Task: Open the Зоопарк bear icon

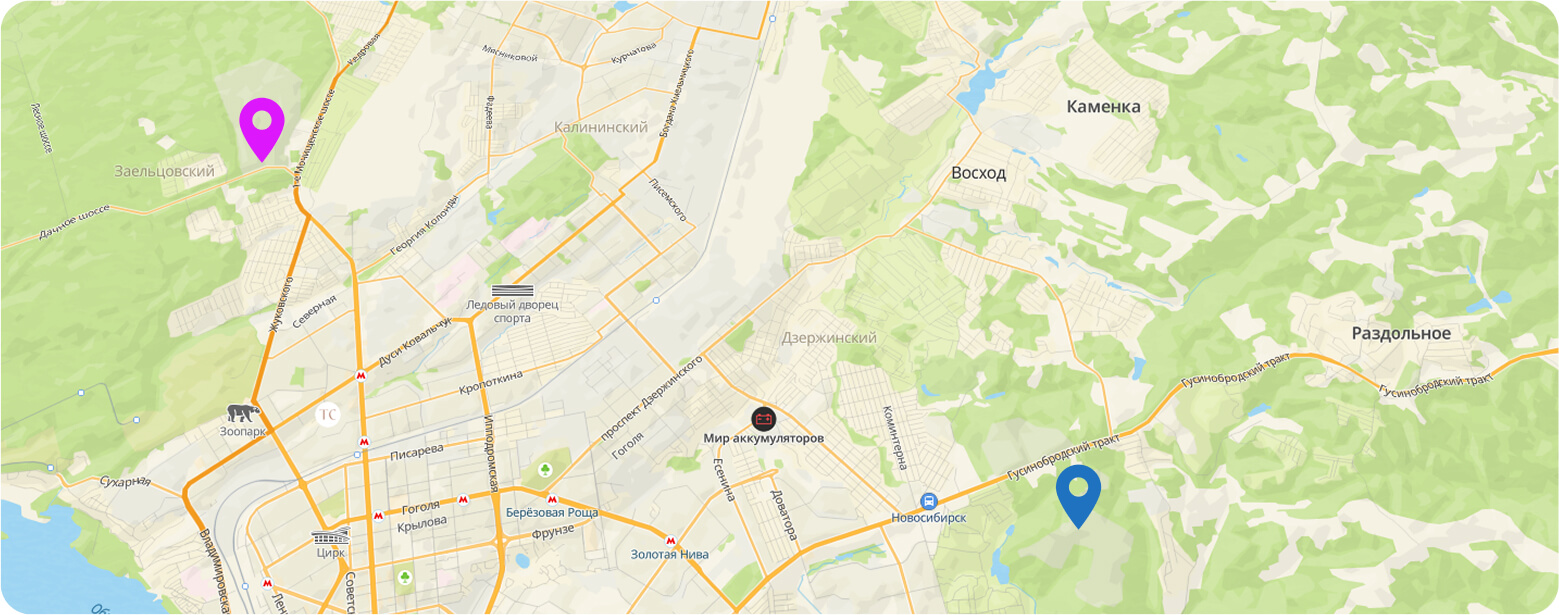Action: point(243,414)
